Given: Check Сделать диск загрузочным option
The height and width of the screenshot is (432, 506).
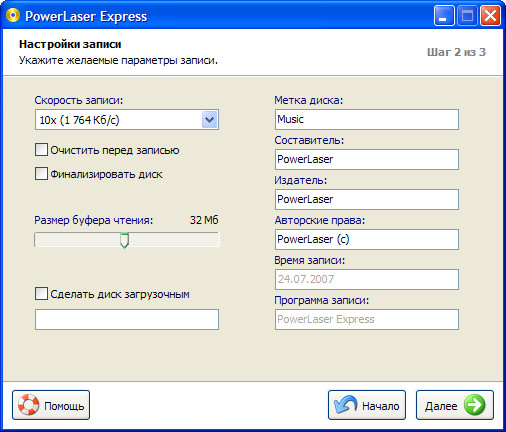Looking at the screenshot, I should pyautogui.click(x=41, y=294).
